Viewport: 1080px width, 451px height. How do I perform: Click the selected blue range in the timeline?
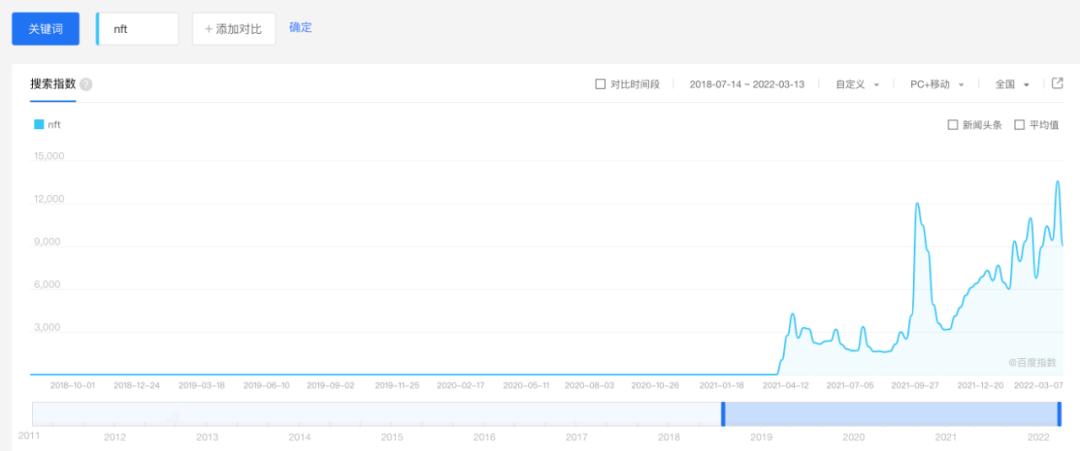pyautogui.click(x=890, y=413)
